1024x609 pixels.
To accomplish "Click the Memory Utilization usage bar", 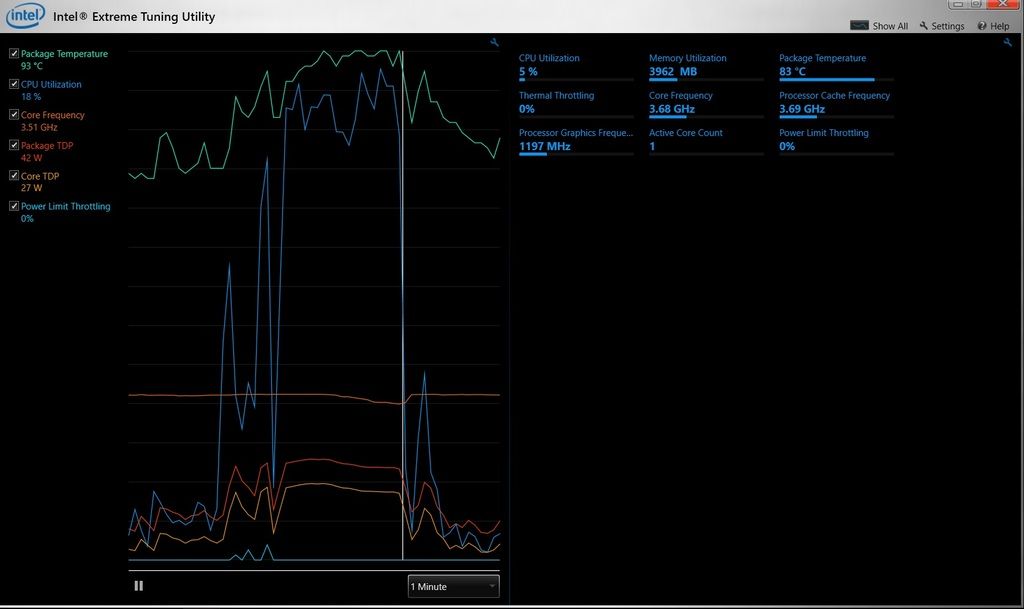I will (x=706, y=80).
